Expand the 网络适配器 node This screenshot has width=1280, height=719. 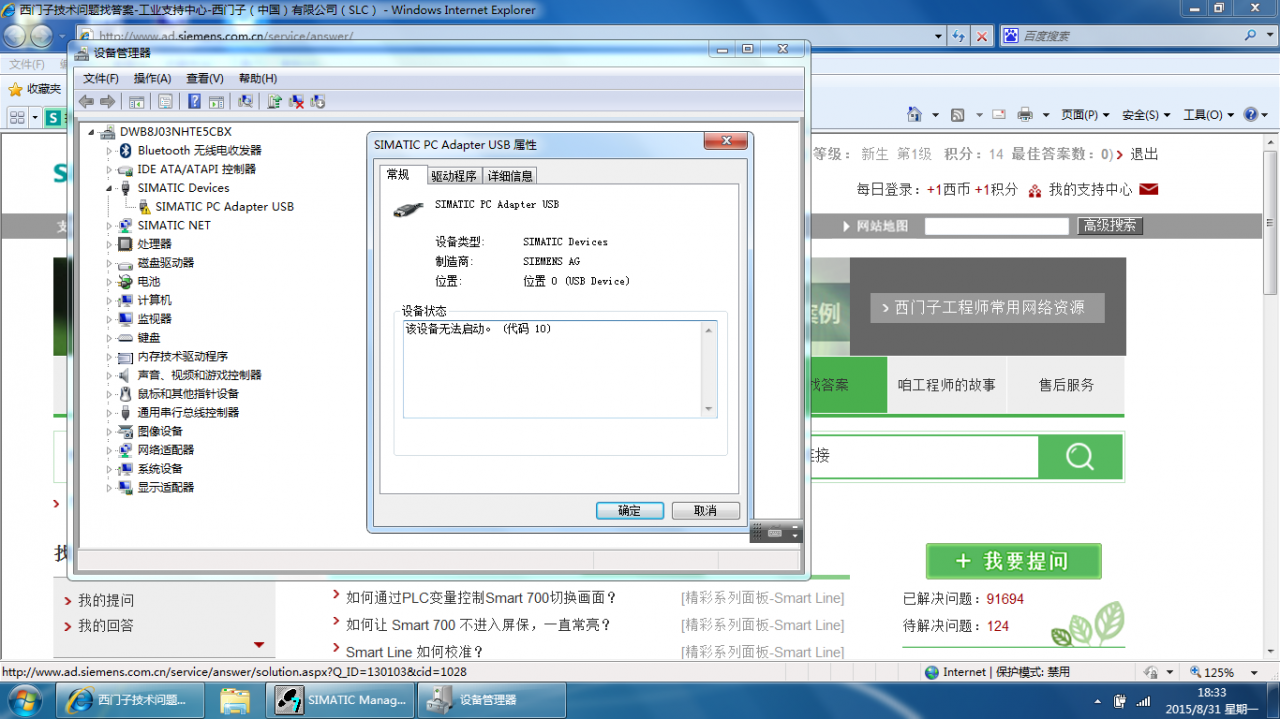tap(110, 451)
